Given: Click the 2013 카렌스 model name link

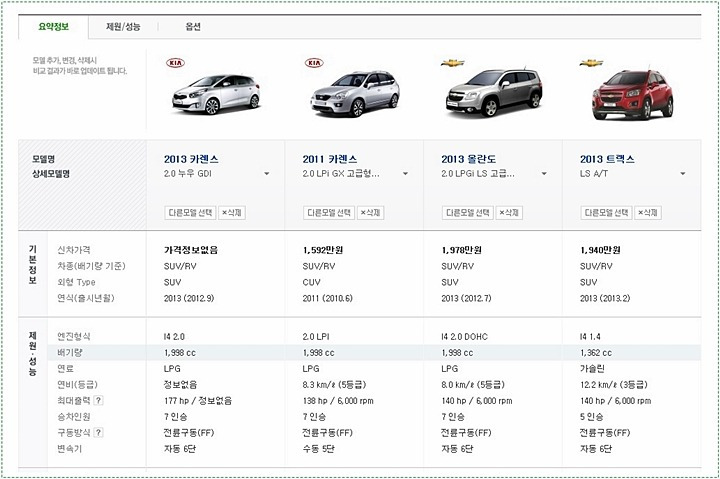Looking at the screenshot, I should click(x=191, y=159).
